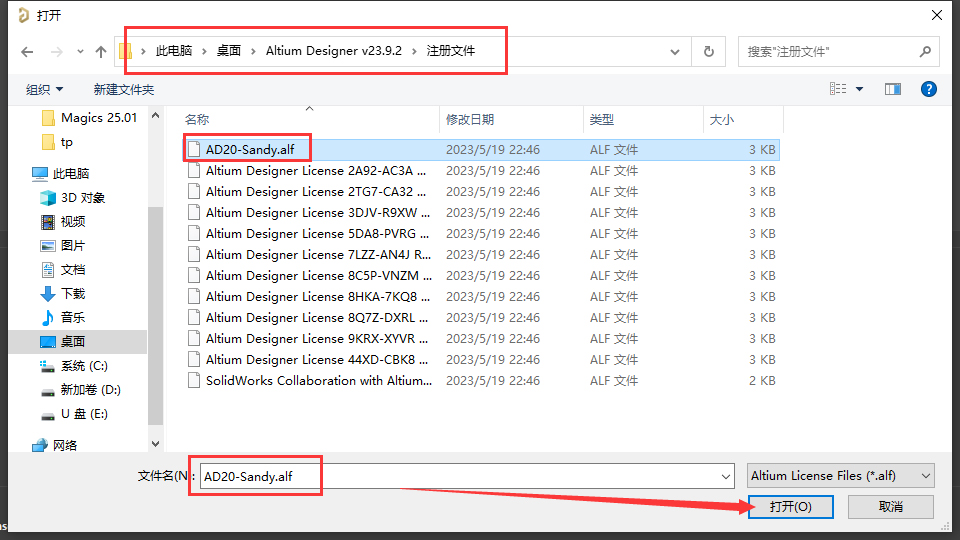Focus the 搜索"注册文件" search box
The width and height of the screenshot is (960, 540).
[x=838, y=51]
